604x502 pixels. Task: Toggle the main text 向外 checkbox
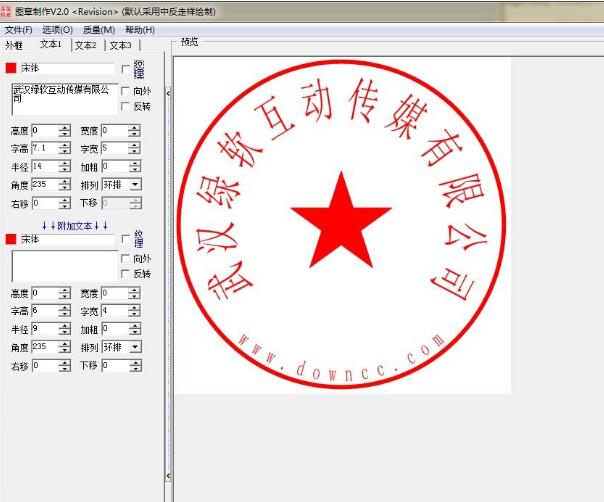(125, 90)
